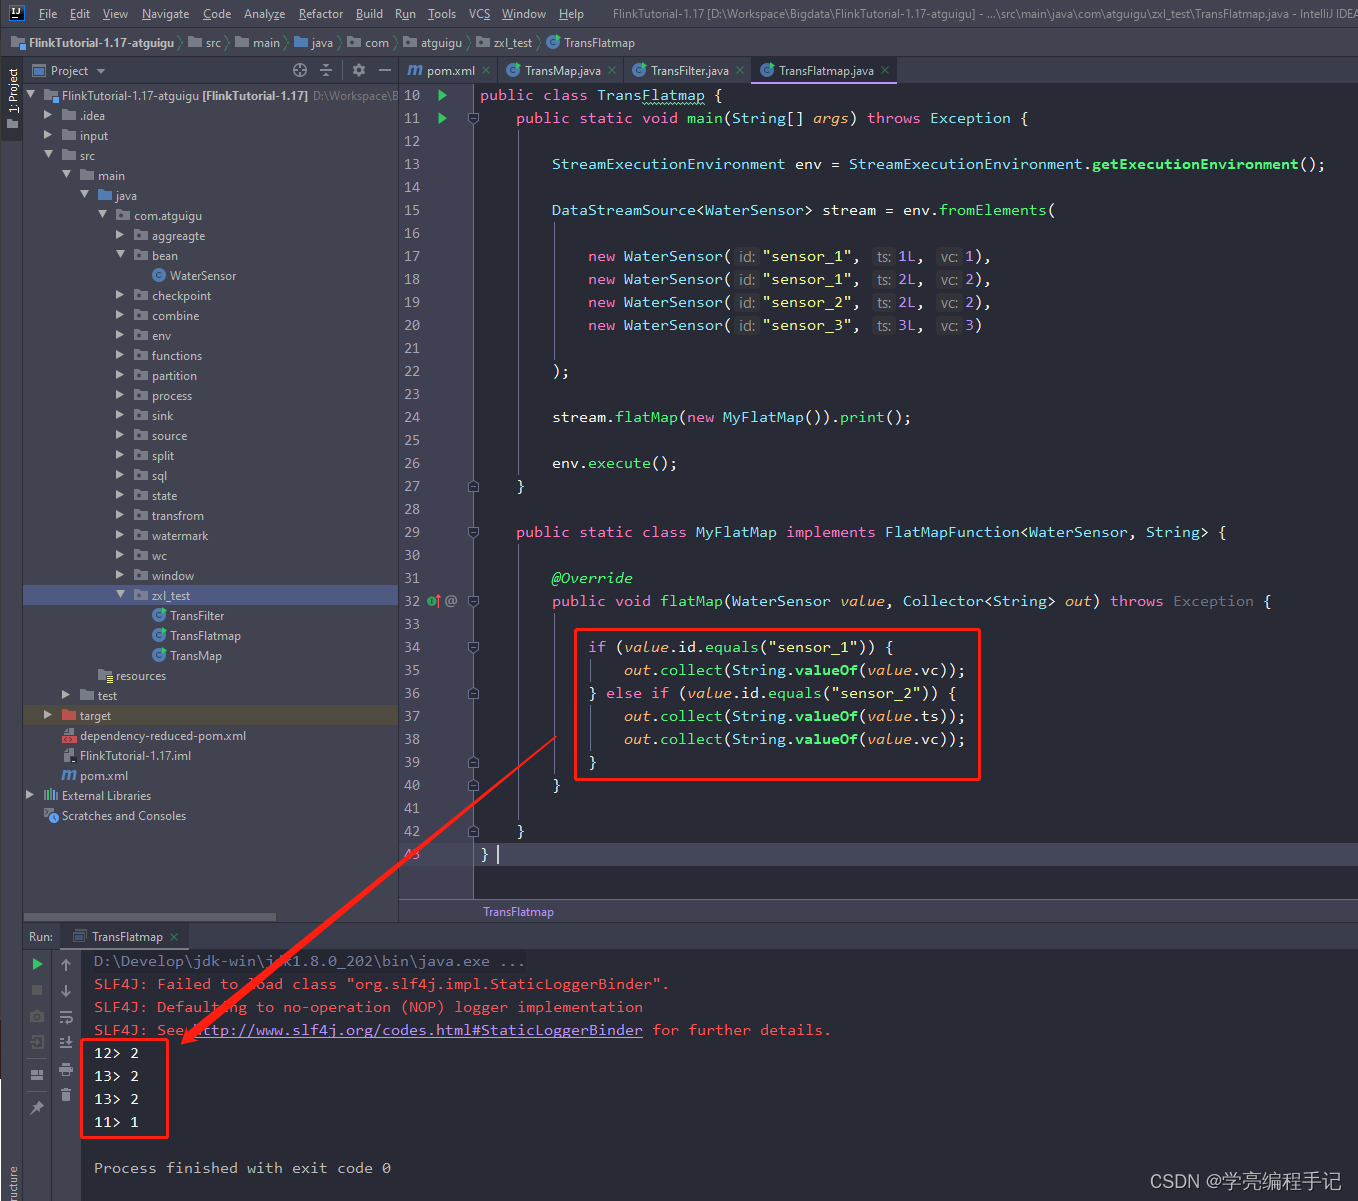Select Scratches and Consoles node

click(124, 816)
